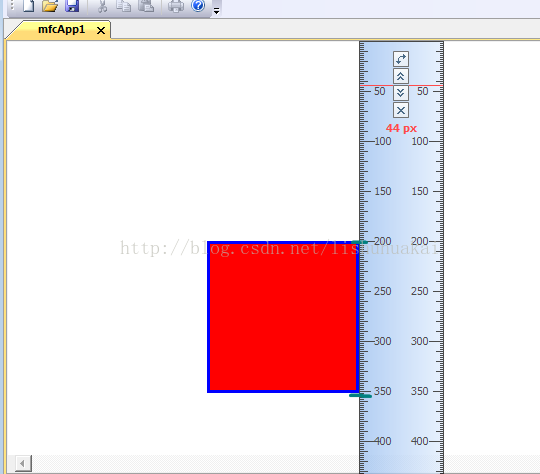Close the mfcApp1 tab
This screenshot has height=474, width=540.
(x=101, y=31)
